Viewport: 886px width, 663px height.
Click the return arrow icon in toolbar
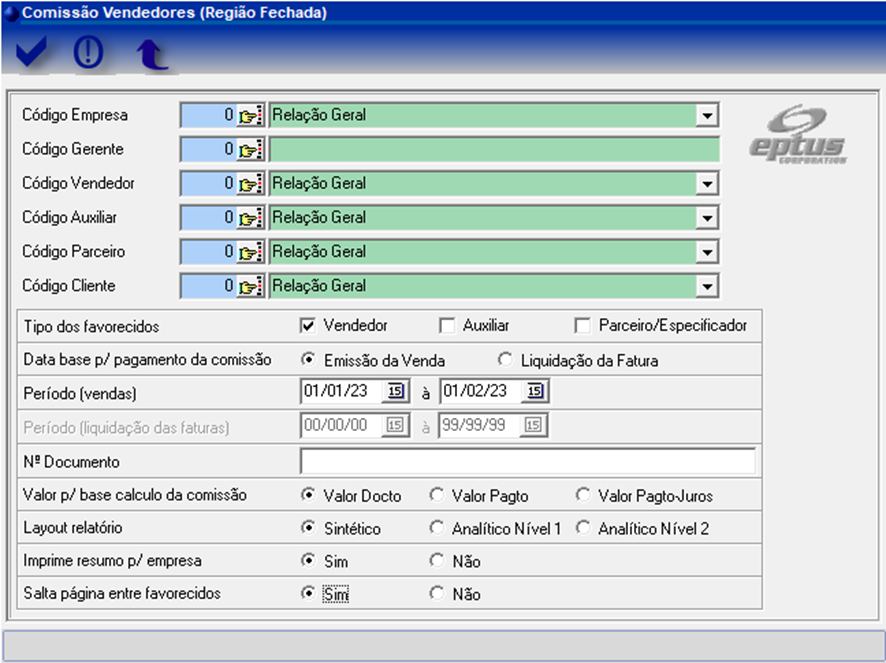pos(151,55)
